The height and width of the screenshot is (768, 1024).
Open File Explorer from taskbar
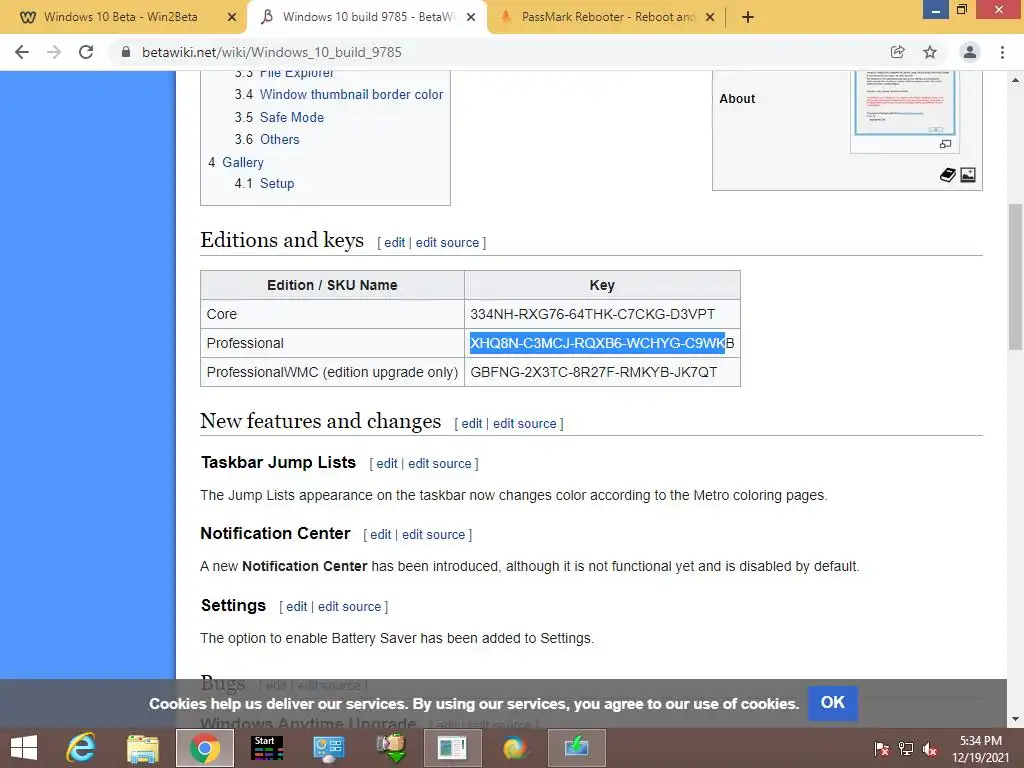(143, 748)
